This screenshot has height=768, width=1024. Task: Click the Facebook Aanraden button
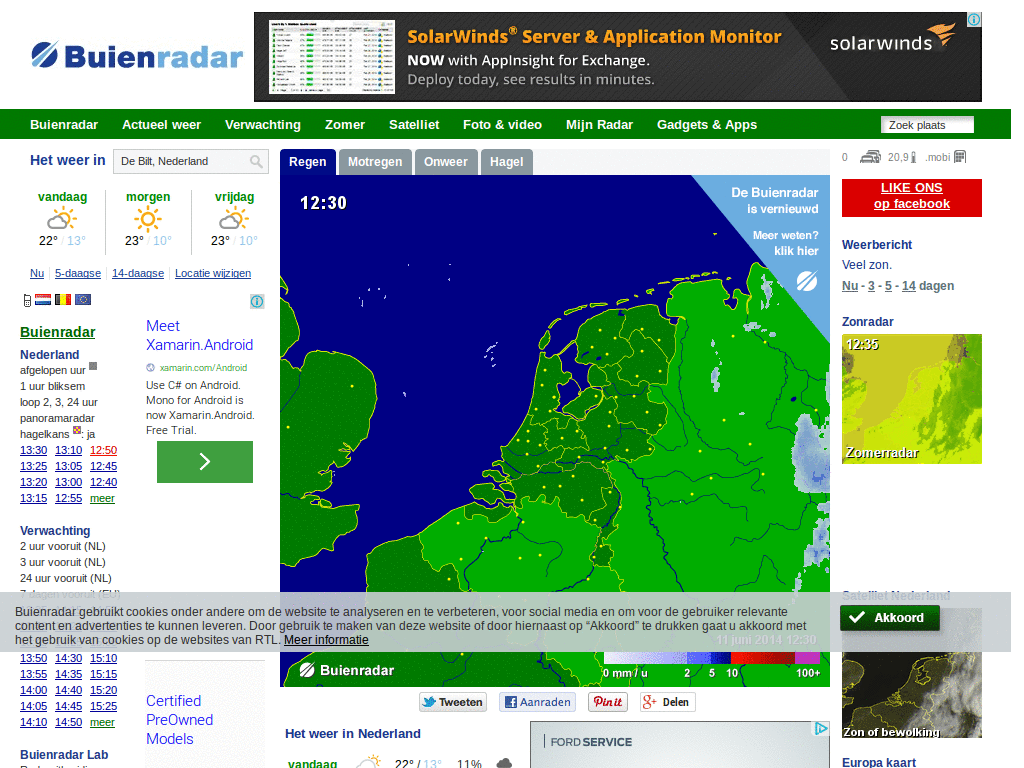click(x=537, y=702)
